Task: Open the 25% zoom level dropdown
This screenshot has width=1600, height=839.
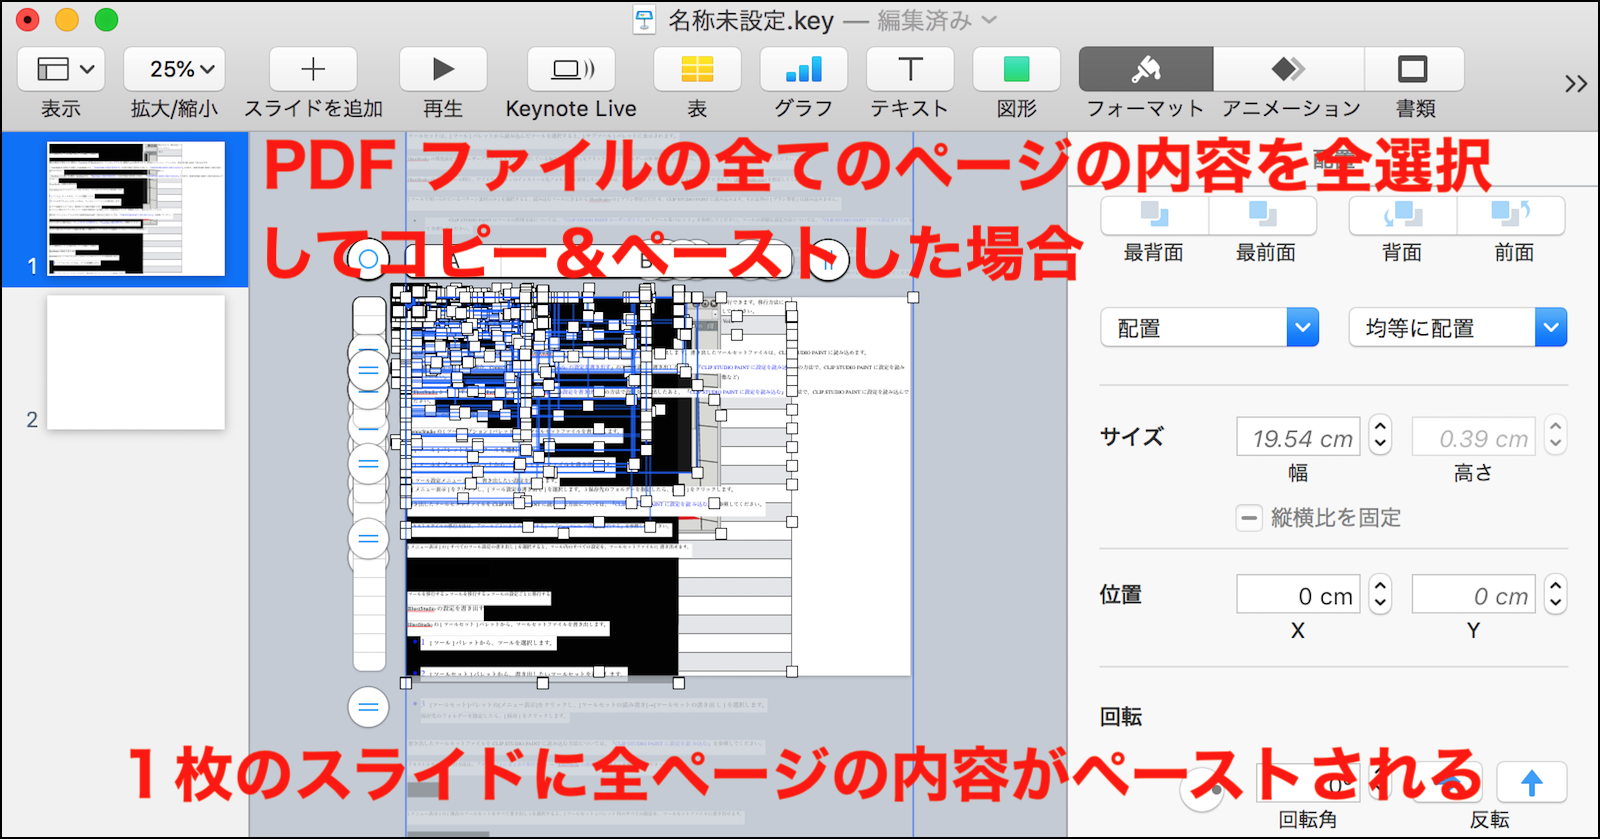Action: pyautogui.click(x=174, y=69)
